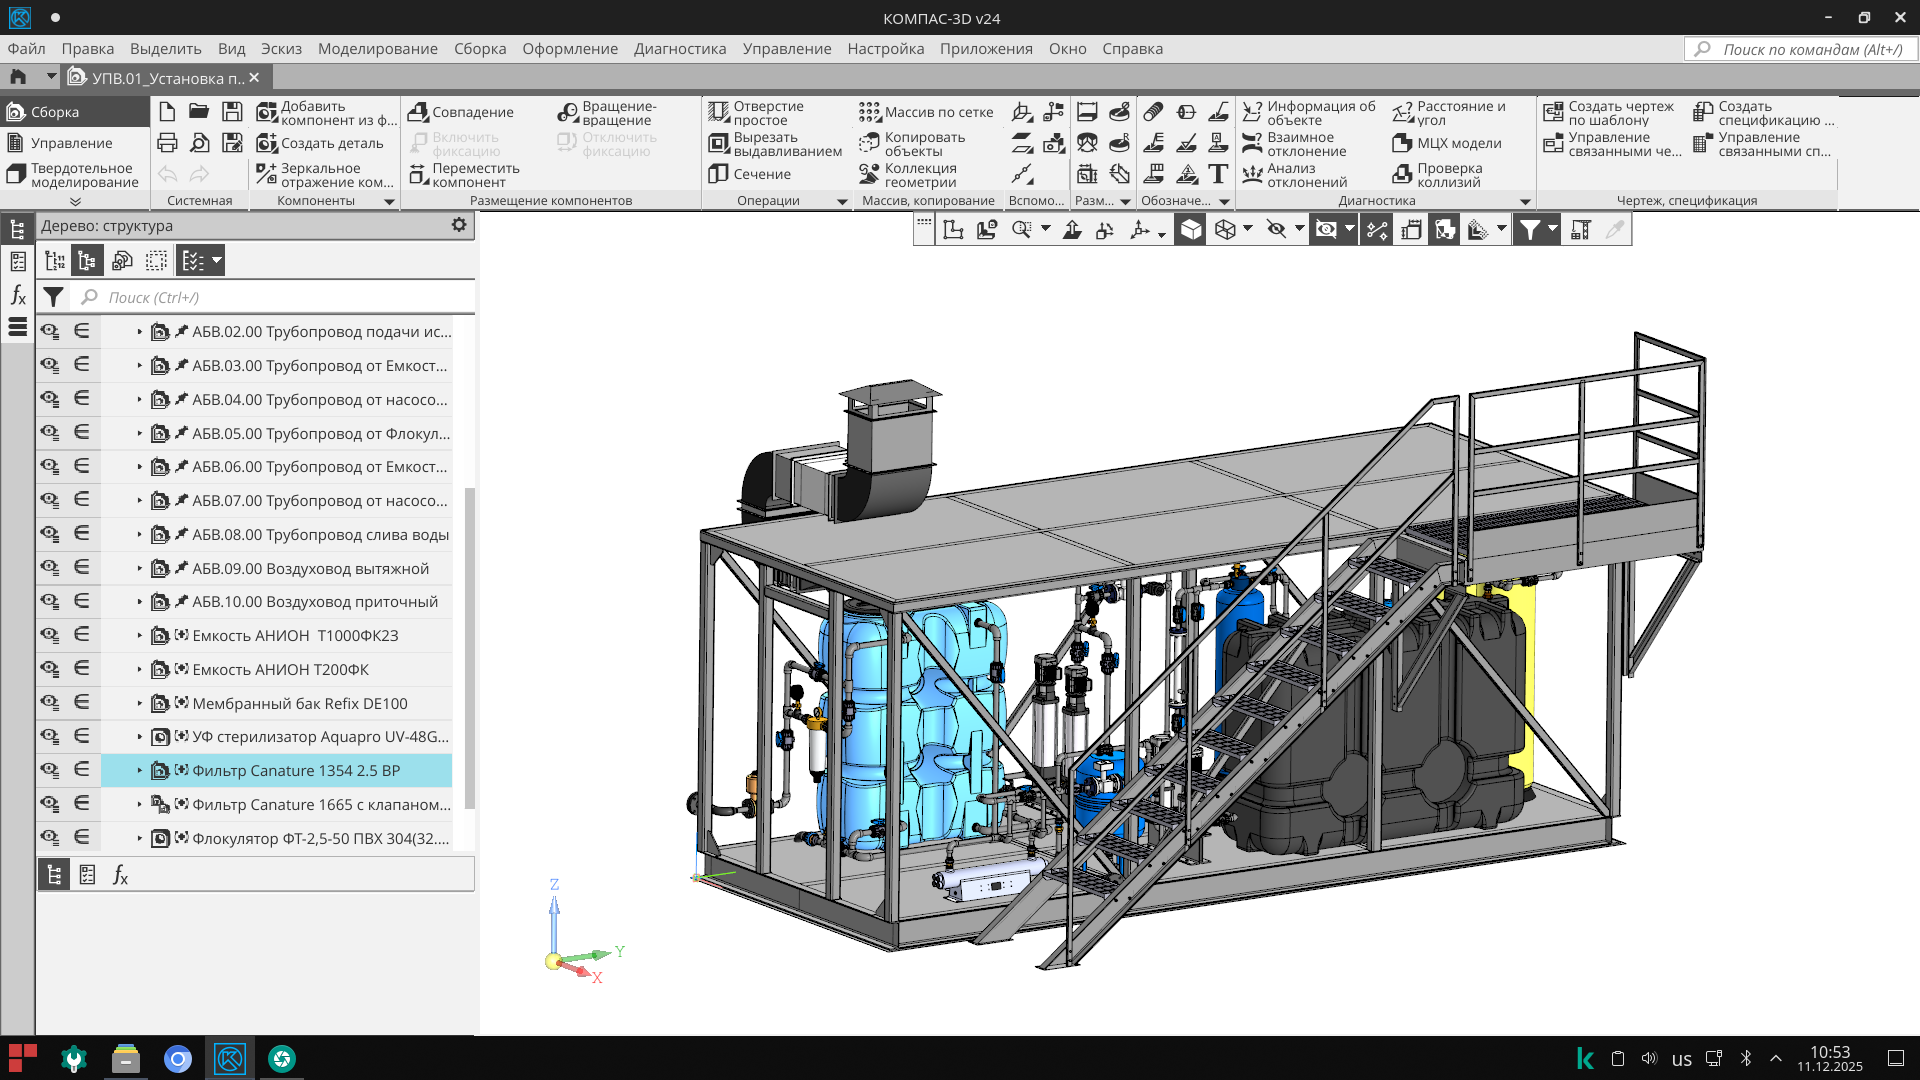Select the Твердотельное моделирование toolset

coord(74,175)
